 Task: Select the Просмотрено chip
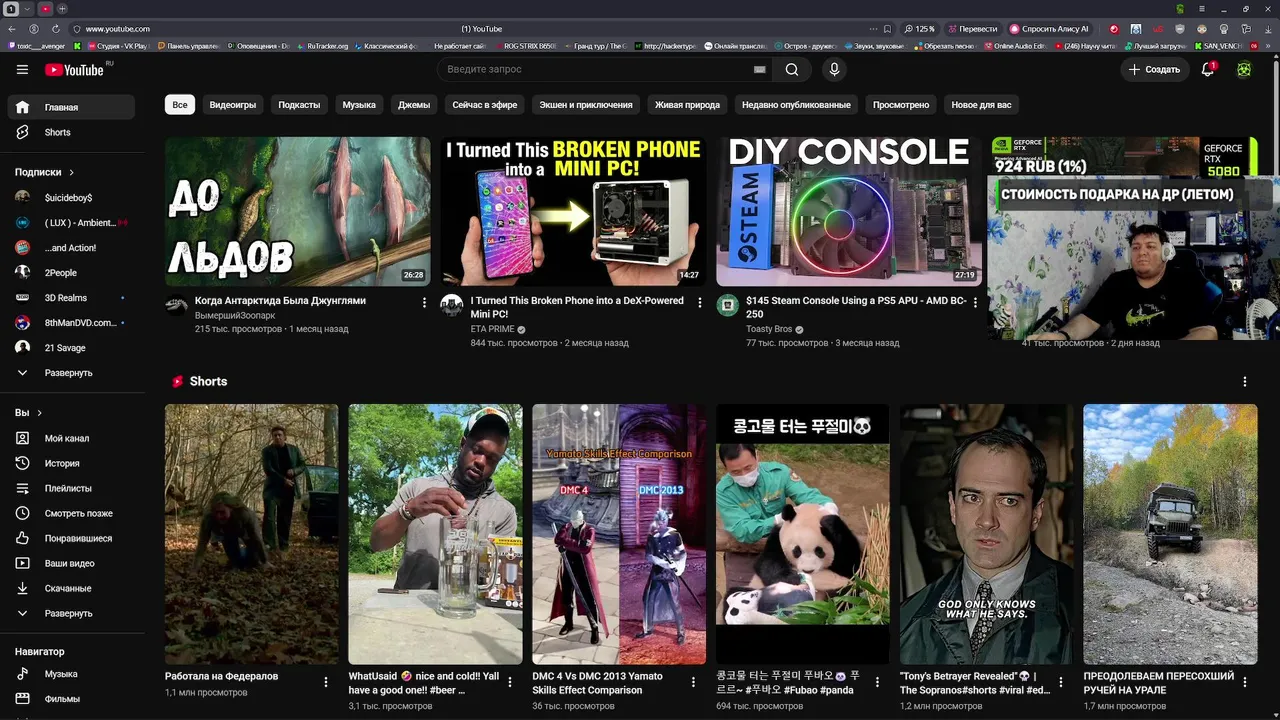point(901,104)
